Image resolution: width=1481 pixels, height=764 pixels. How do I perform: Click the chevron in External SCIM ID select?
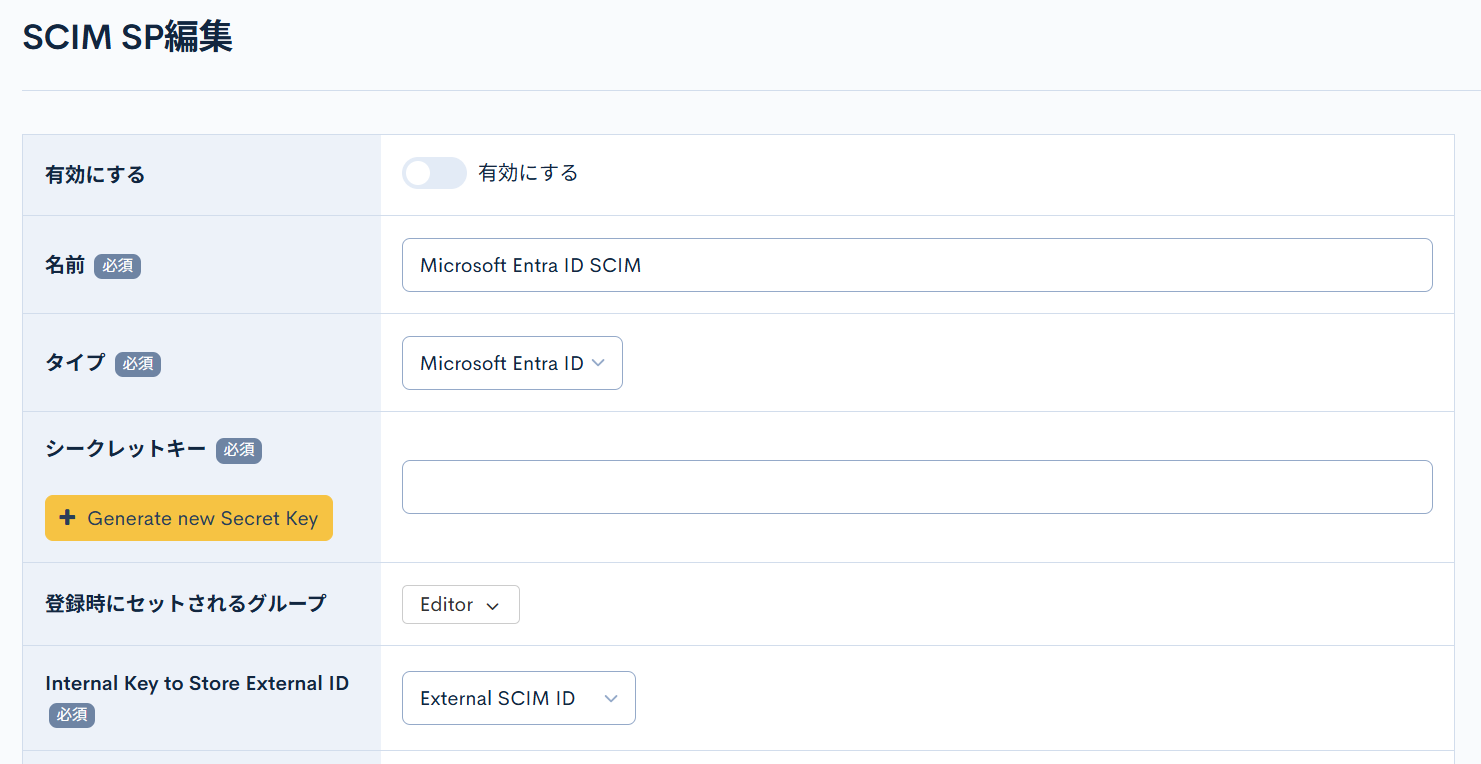(611, 699)
